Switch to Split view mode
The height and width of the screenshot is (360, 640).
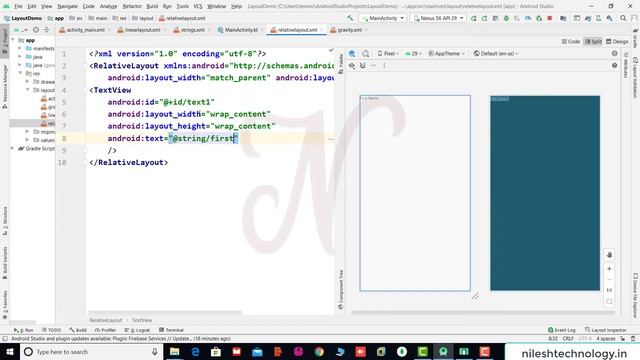coord(593,42)
